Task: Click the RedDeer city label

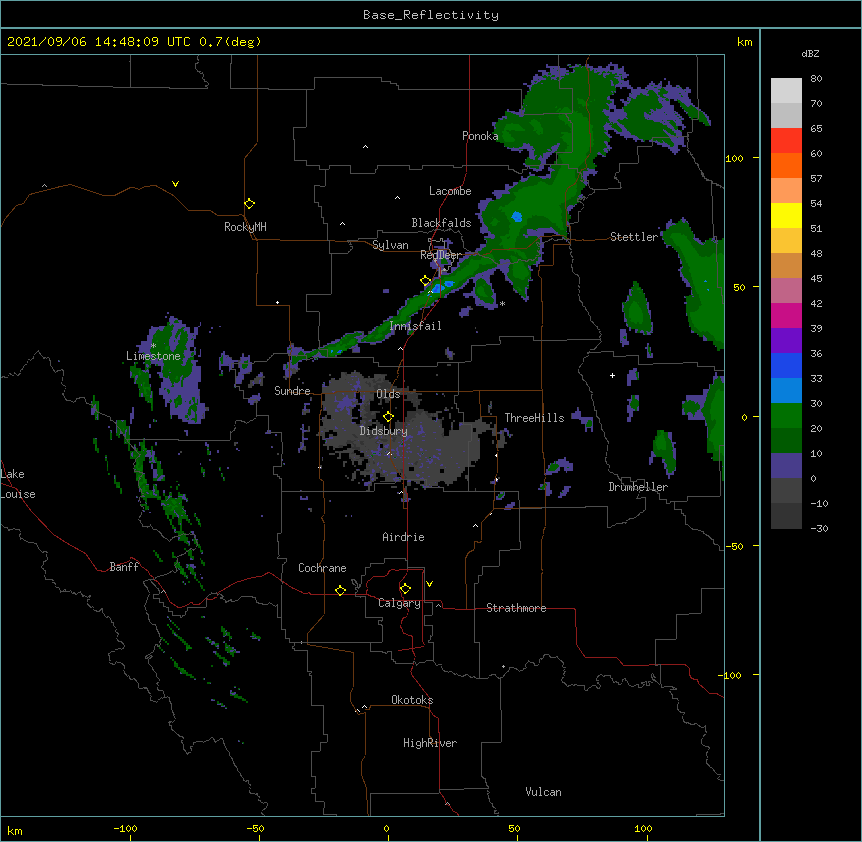Action: coord(440,255)
